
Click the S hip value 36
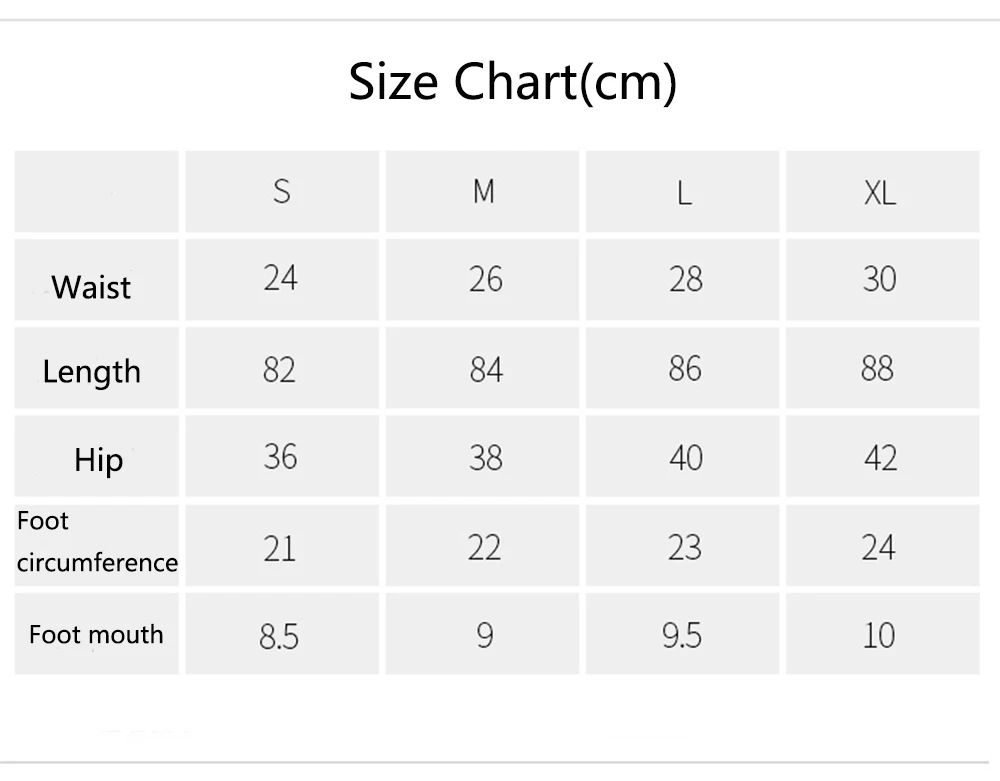(x=281, y=457)
